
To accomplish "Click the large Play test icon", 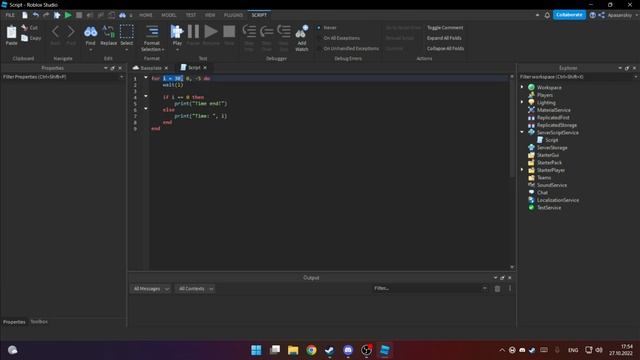I will pos(177,31).
